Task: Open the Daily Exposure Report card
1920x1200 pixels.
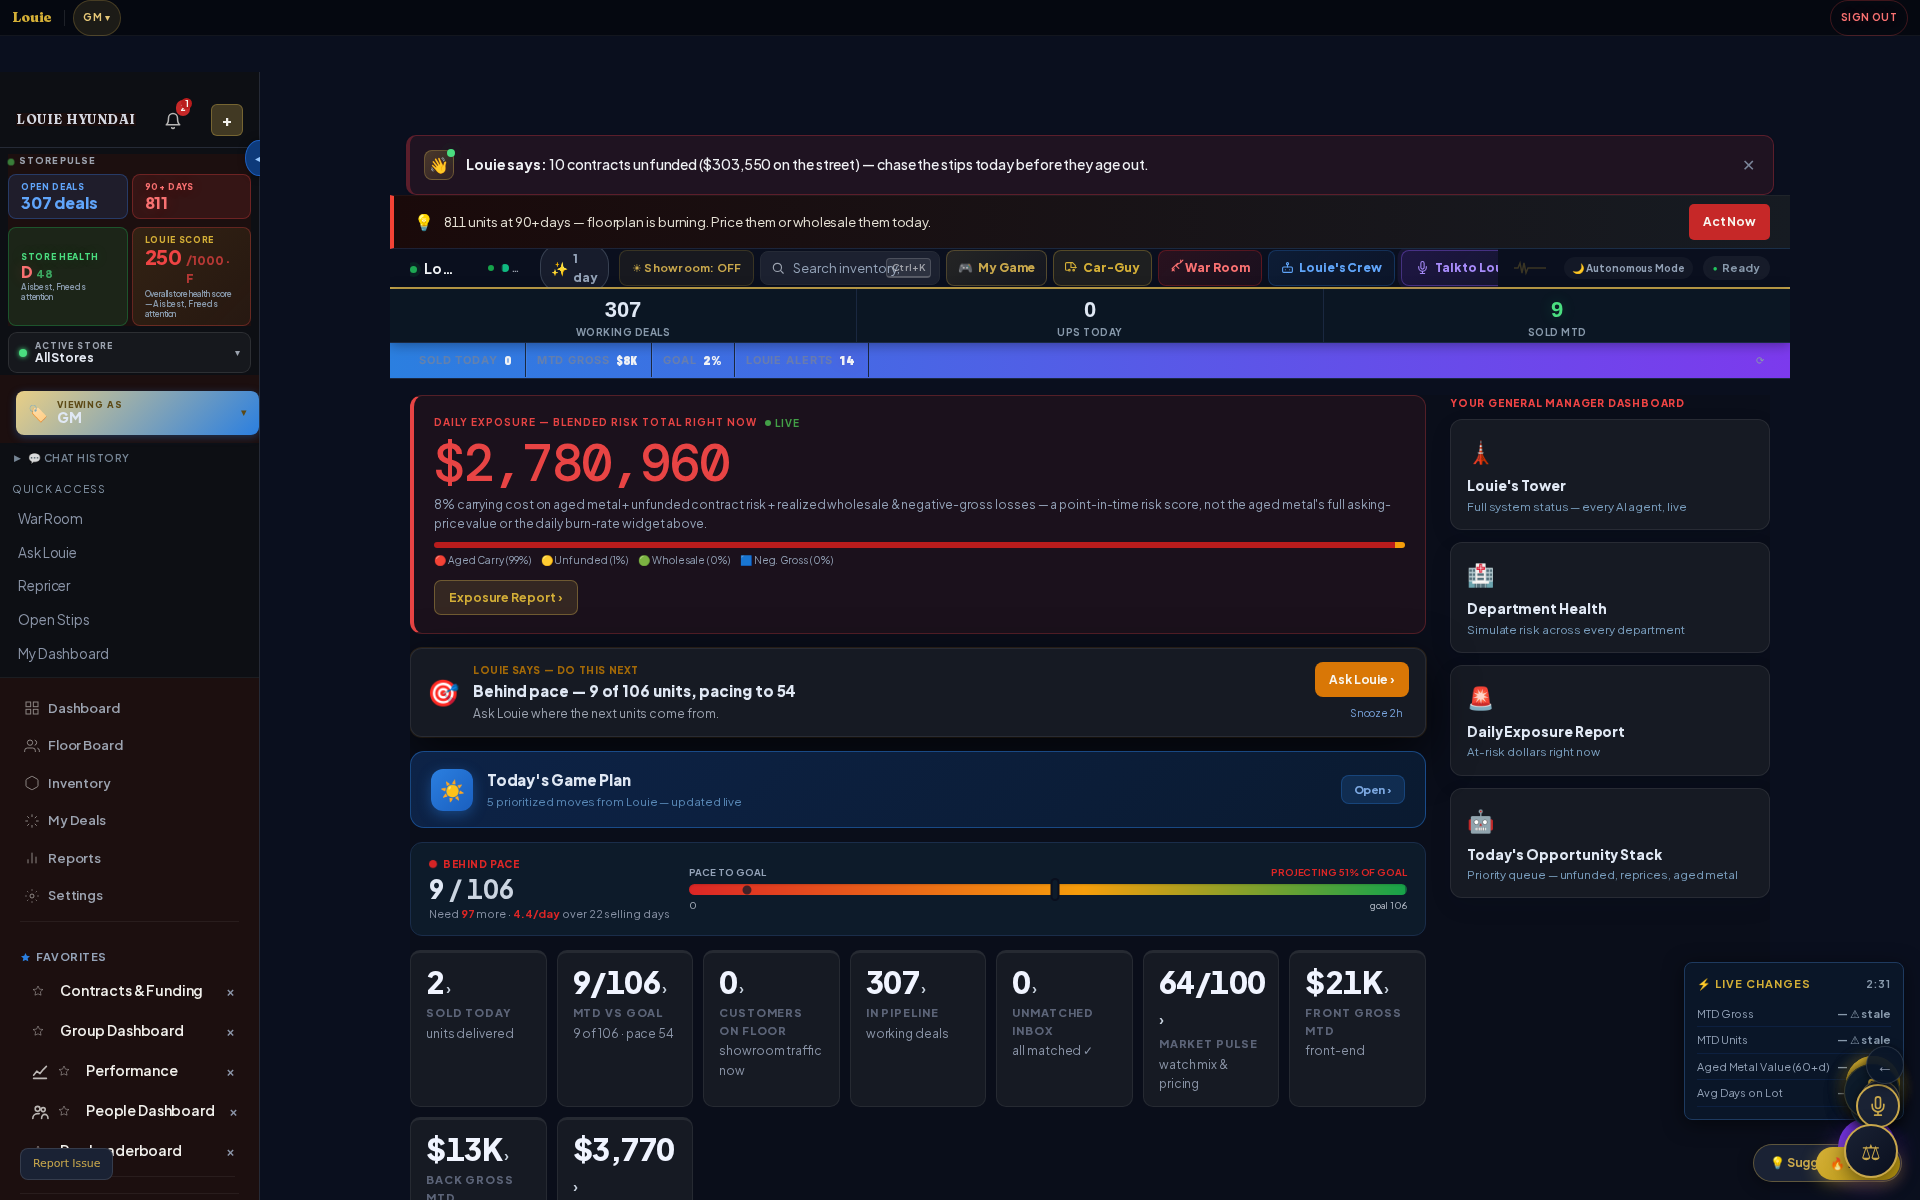Action: click(x=1609, y=720)
